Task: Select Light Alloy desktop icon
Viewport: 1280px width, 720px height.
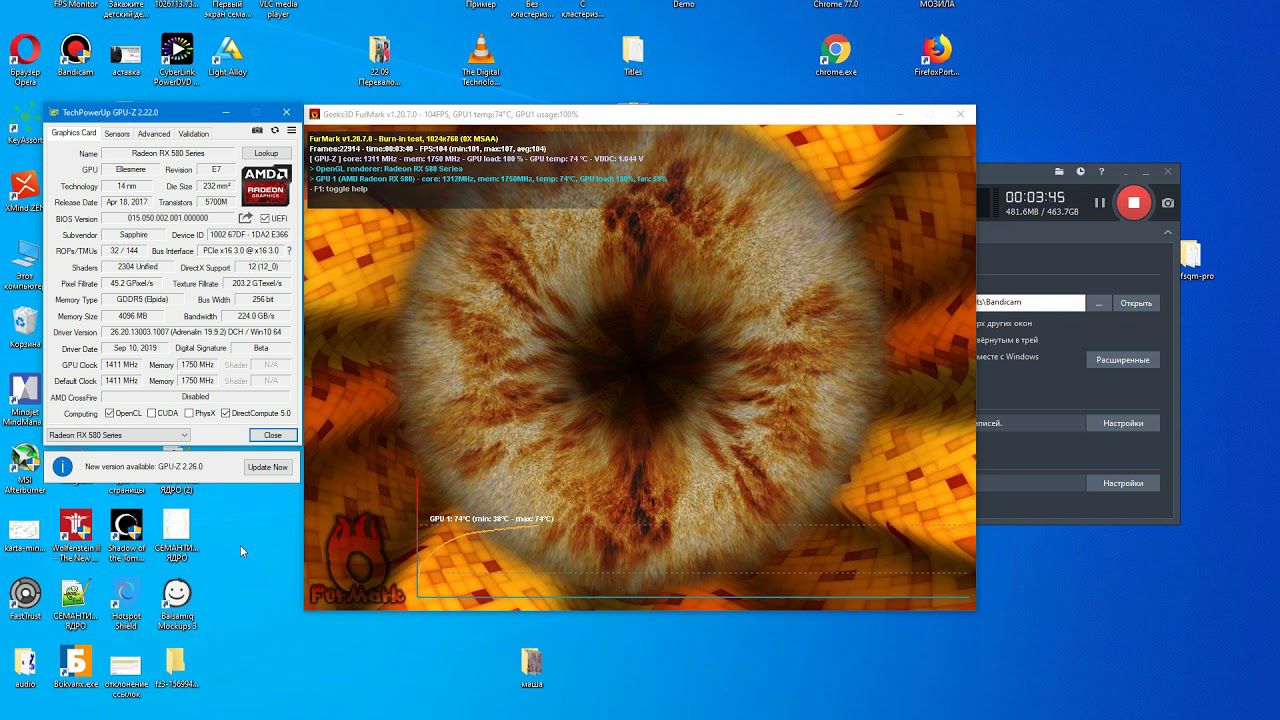Action: point(228,57)
